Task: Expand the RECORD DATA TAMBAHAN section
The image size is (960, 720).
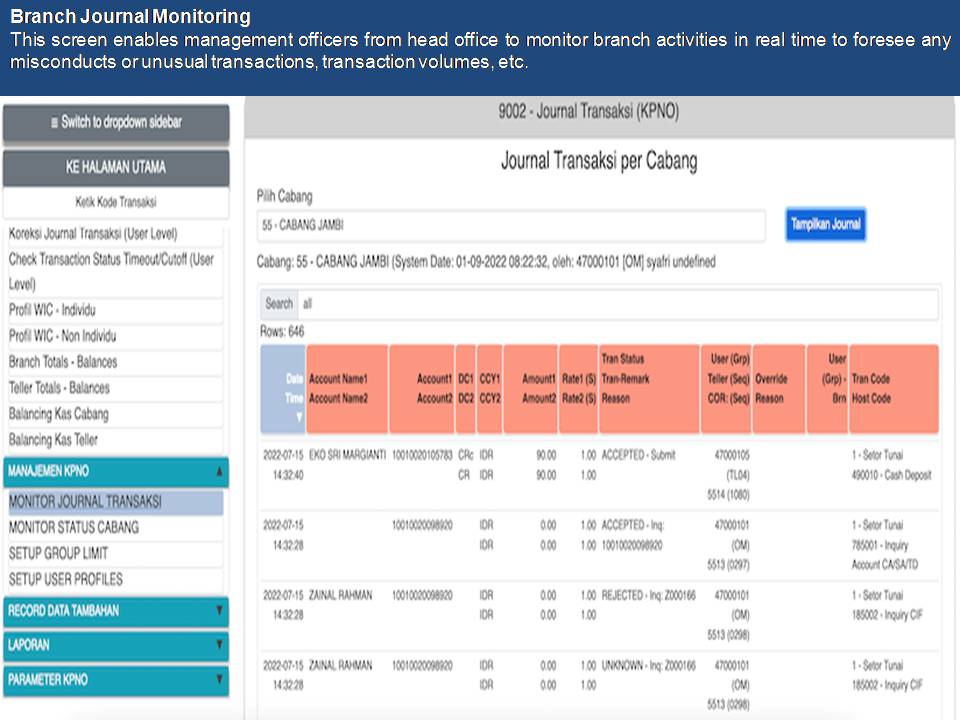Action: (x=116, y=610)
